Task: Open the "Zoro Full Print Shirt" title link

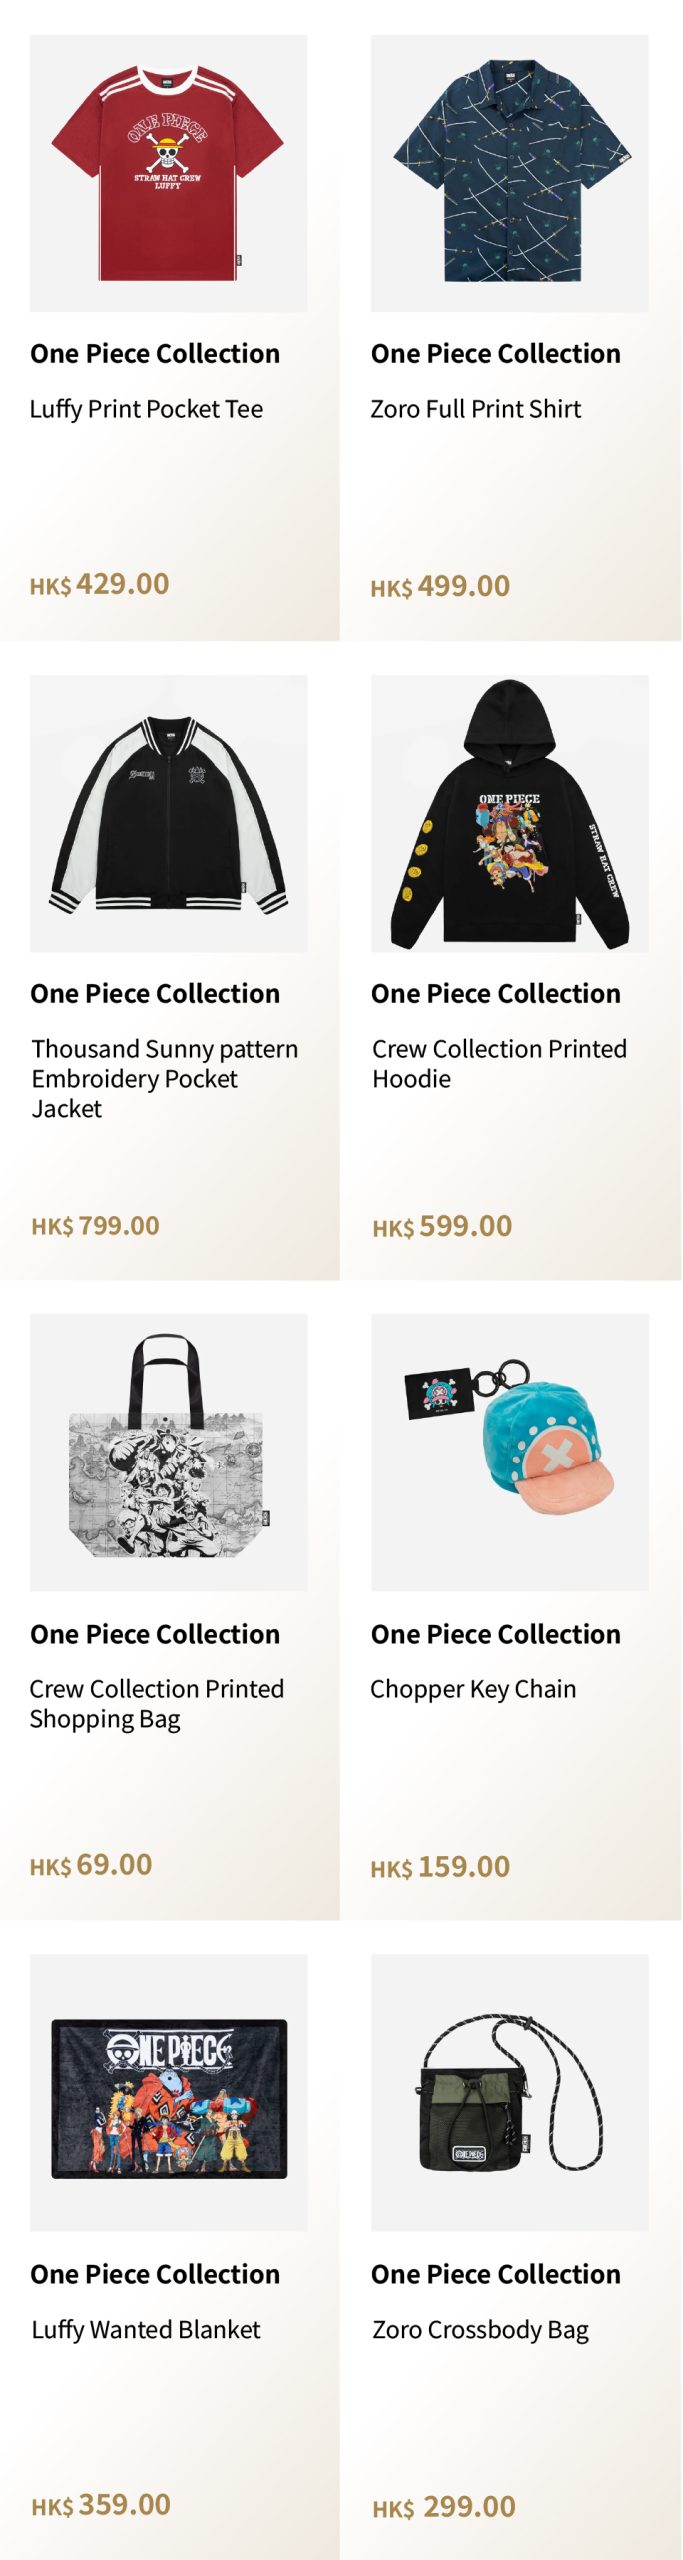Action: 476,409
